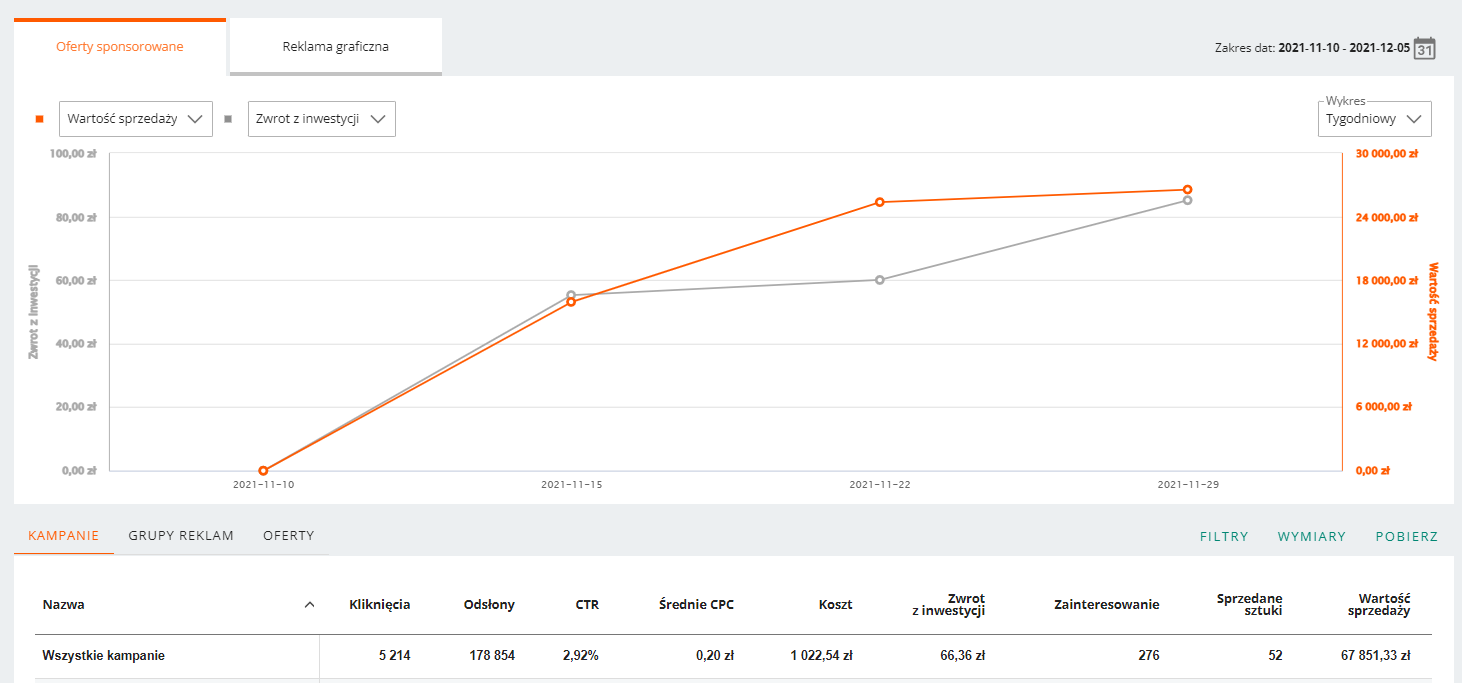The image size is (1462, 683).
Task: Open the Wartość sprzedaży metric dropdown
Action: coord(136,119)
